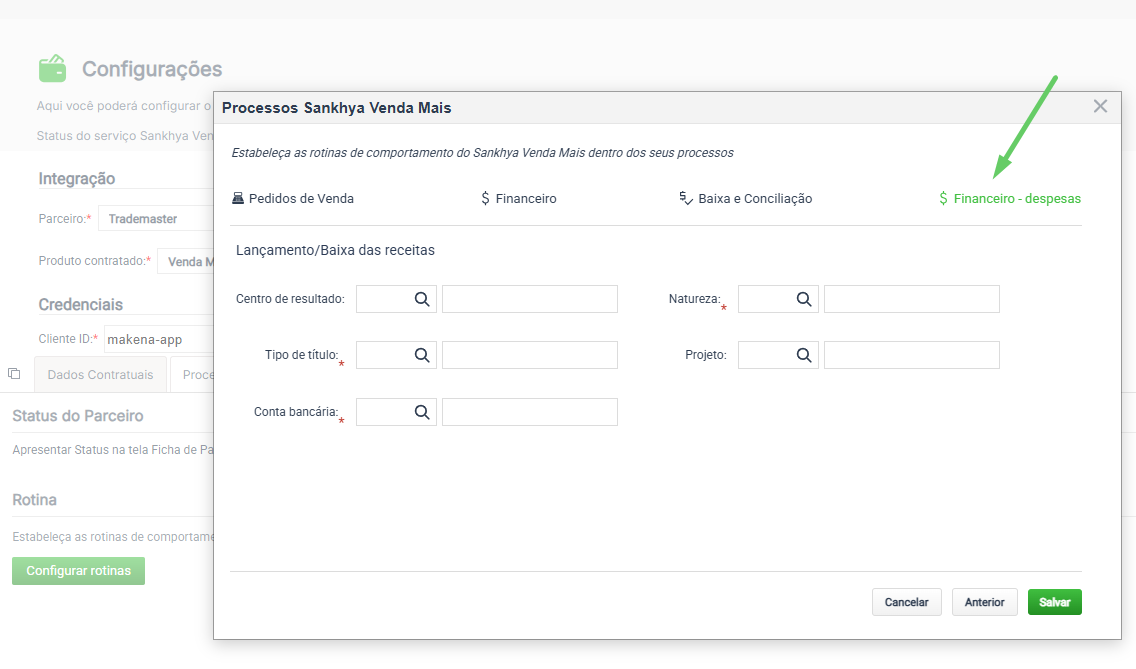The height and width of the screenshot is (669, 1136).
Task: Go back with the Anterior button
Action: click(x=985, y=602)
